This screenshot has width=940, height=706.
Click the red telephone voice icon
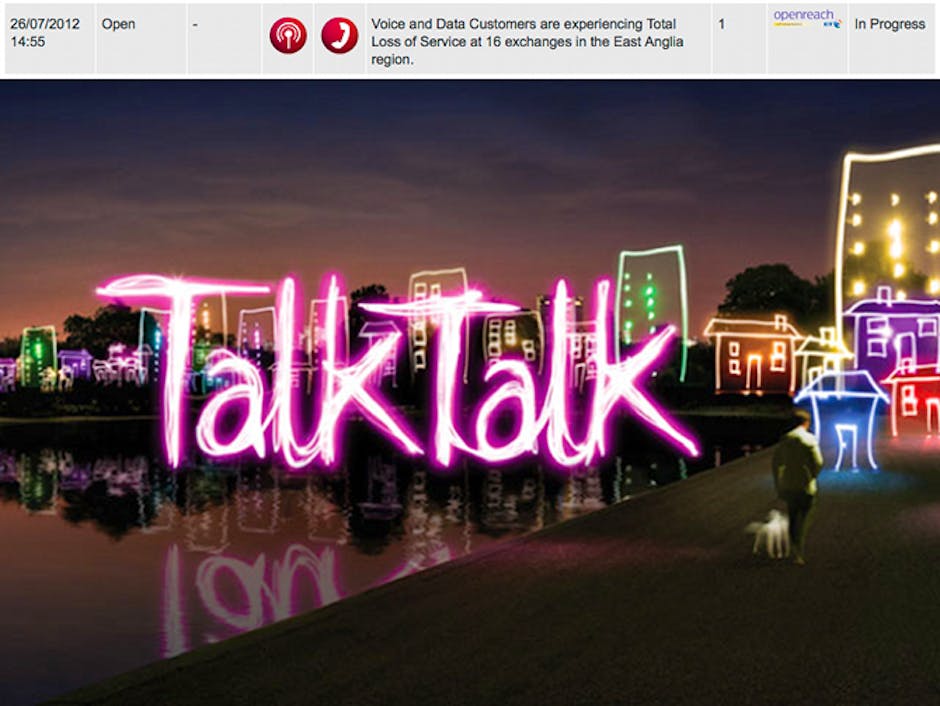point(339,37)
